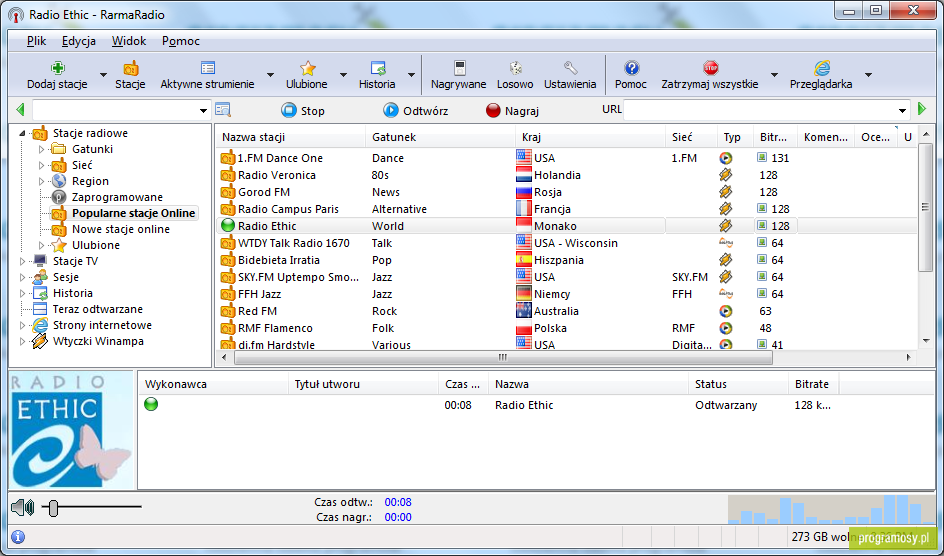The height and width of the screenshot is (556, 944).
Task: Click the bitrate icon in WTDY Talk Radio row
Action: pos(762,242)
